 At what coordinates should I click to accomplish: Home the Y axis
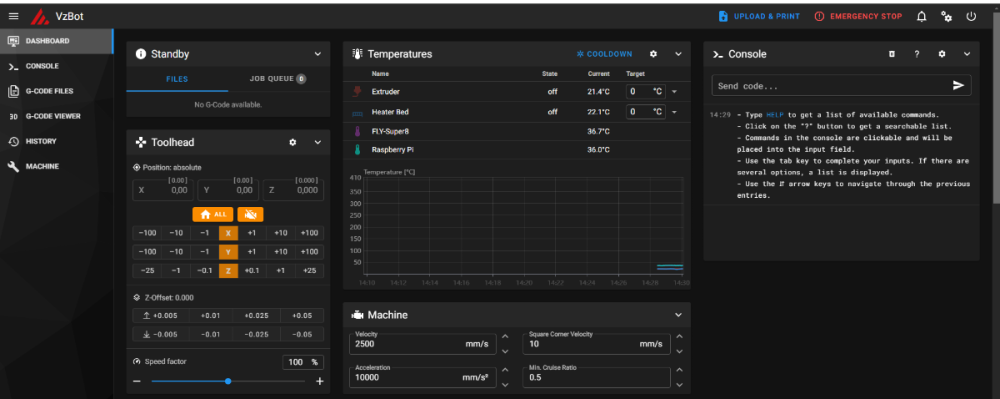(228, 252)
